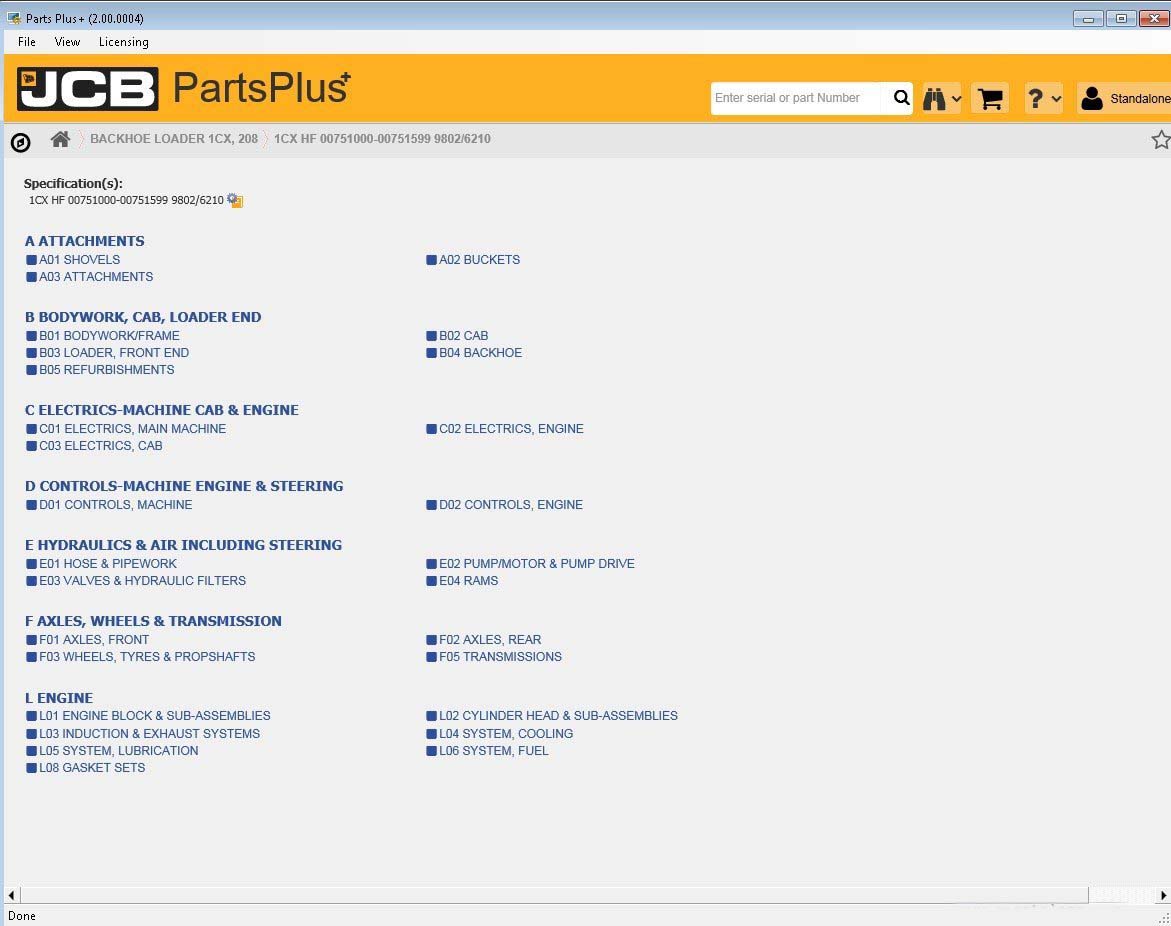Select A03 ATTACHMENTS link
The width and height of the screenshot is (1171, 926).
[96, 277]
